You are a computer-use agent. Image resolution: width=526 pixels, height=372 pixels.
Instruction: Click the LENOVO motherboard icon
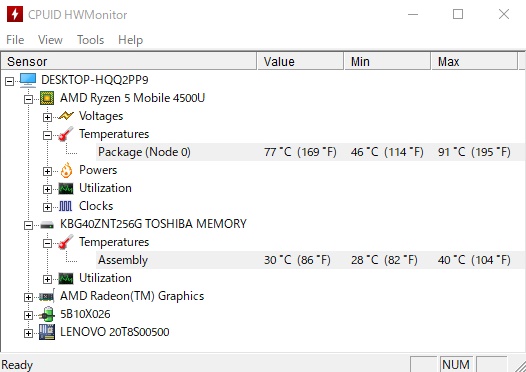click(x=47, y=332)
